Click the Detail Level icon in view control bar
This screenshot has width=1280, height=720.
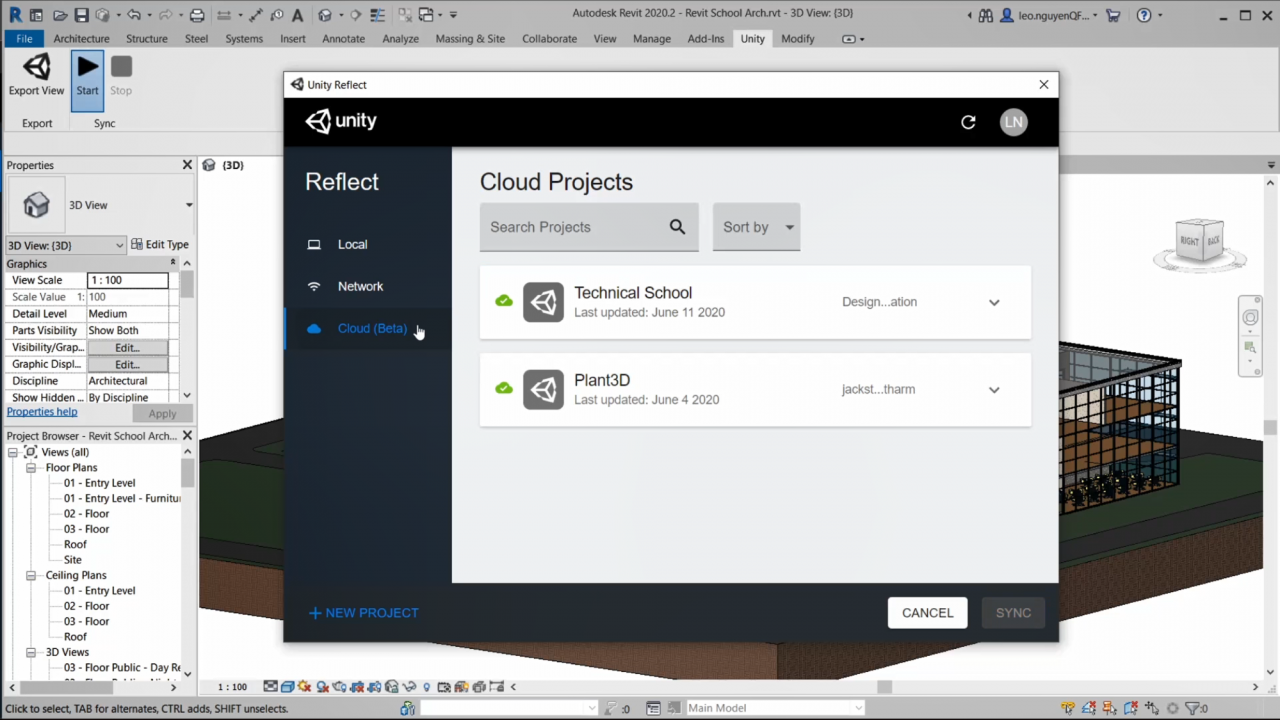[270, 687]
